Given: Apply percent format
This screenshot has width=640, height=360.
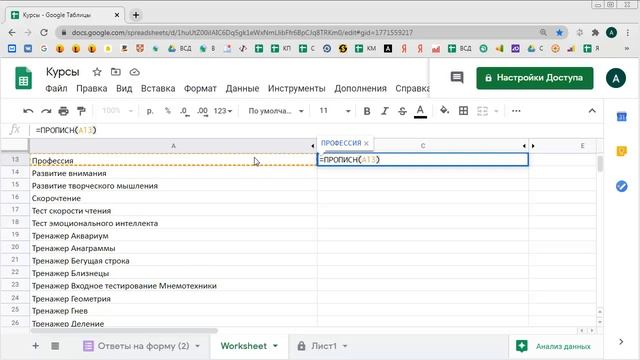Looking at the screenshot, I should coord(168,111).
